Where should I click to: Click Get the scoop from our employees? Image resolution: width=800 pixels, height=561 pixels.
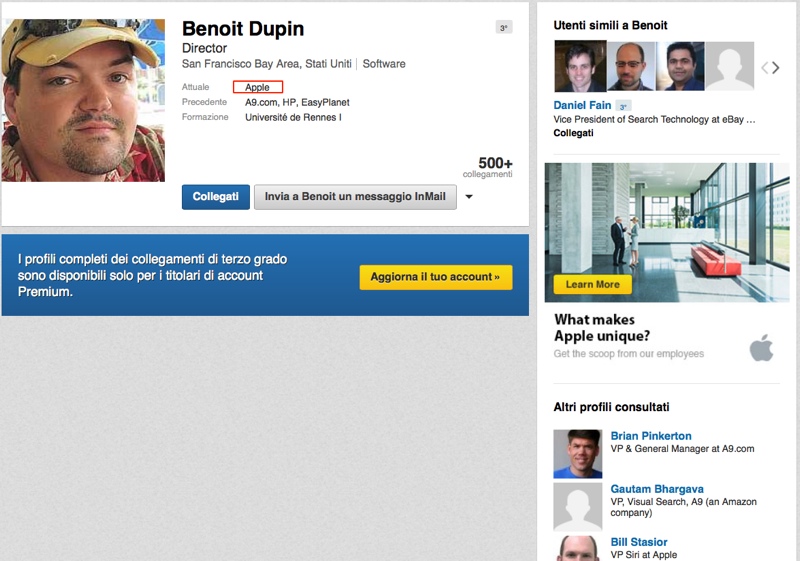click(x=629, y=354)
